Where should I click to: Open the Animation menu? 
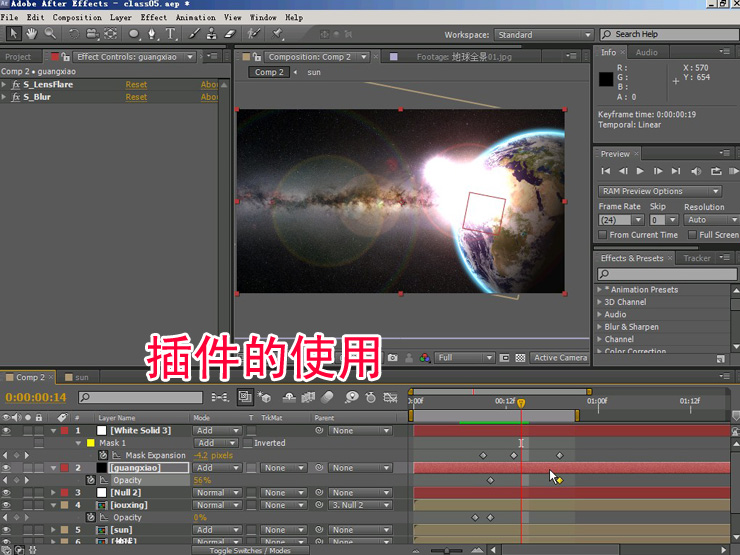[196, 17]
